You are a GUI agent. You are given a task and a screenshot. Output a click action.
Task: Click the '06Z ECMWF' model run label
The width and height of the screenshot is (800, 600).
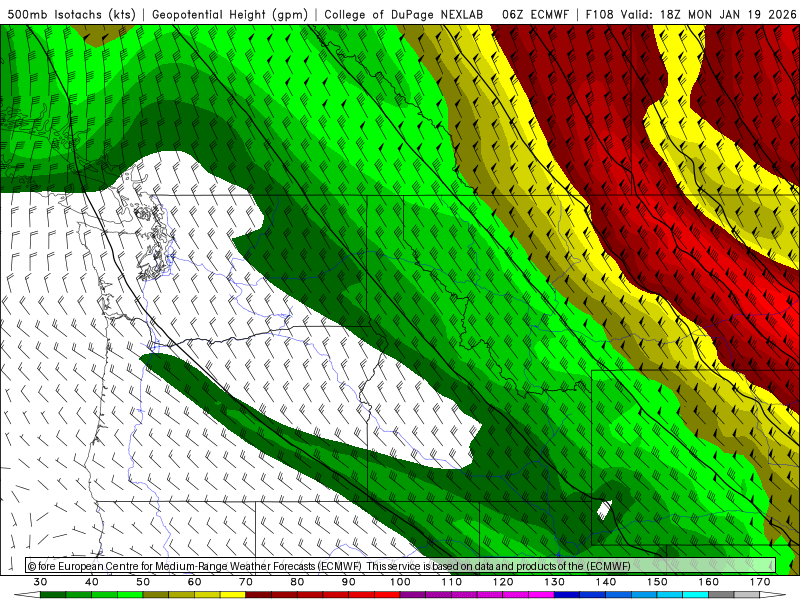pos(535,14)
